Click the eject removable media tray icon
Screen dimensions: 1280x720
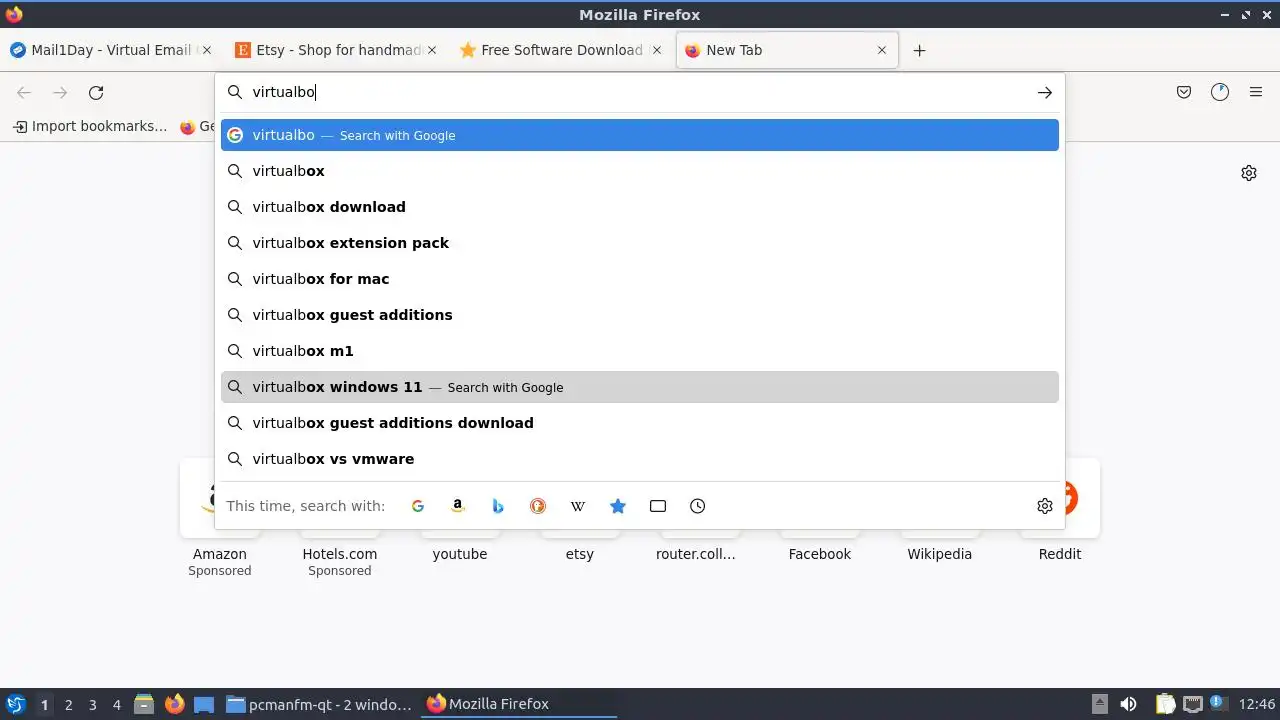(1100, 704)
